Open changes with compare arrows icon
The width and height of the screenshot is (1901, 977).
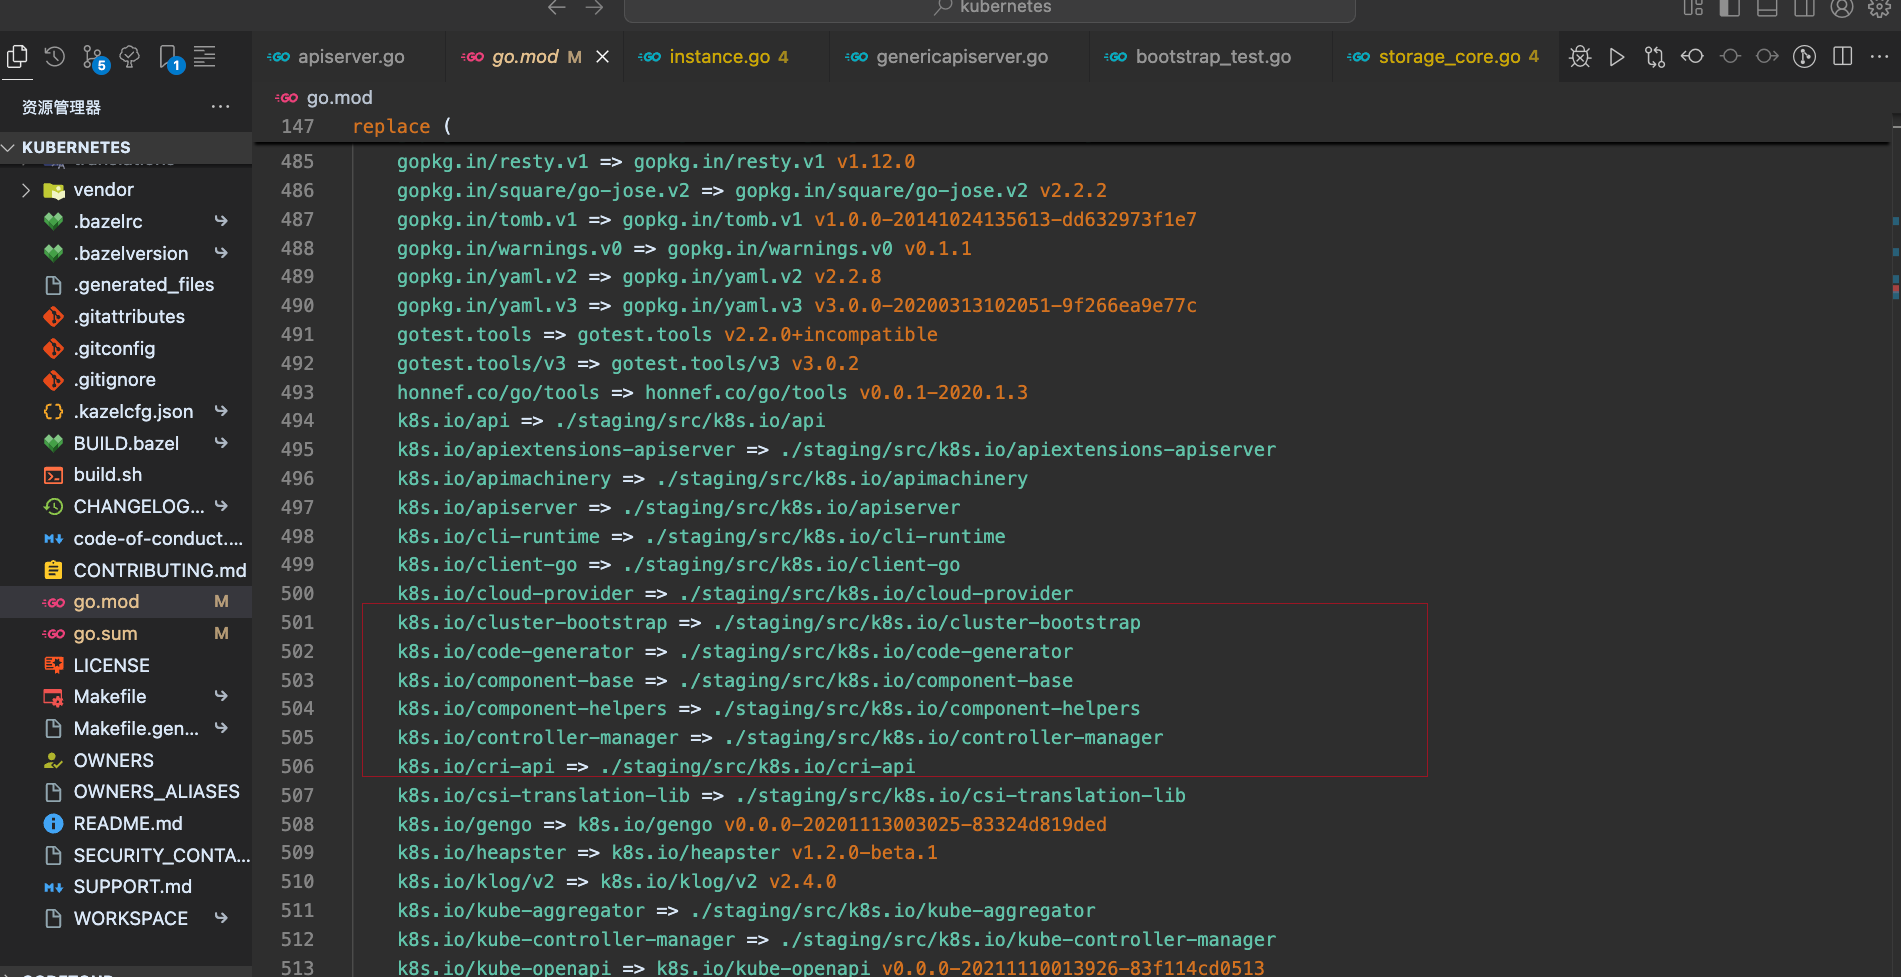[x=1655, y=57]
